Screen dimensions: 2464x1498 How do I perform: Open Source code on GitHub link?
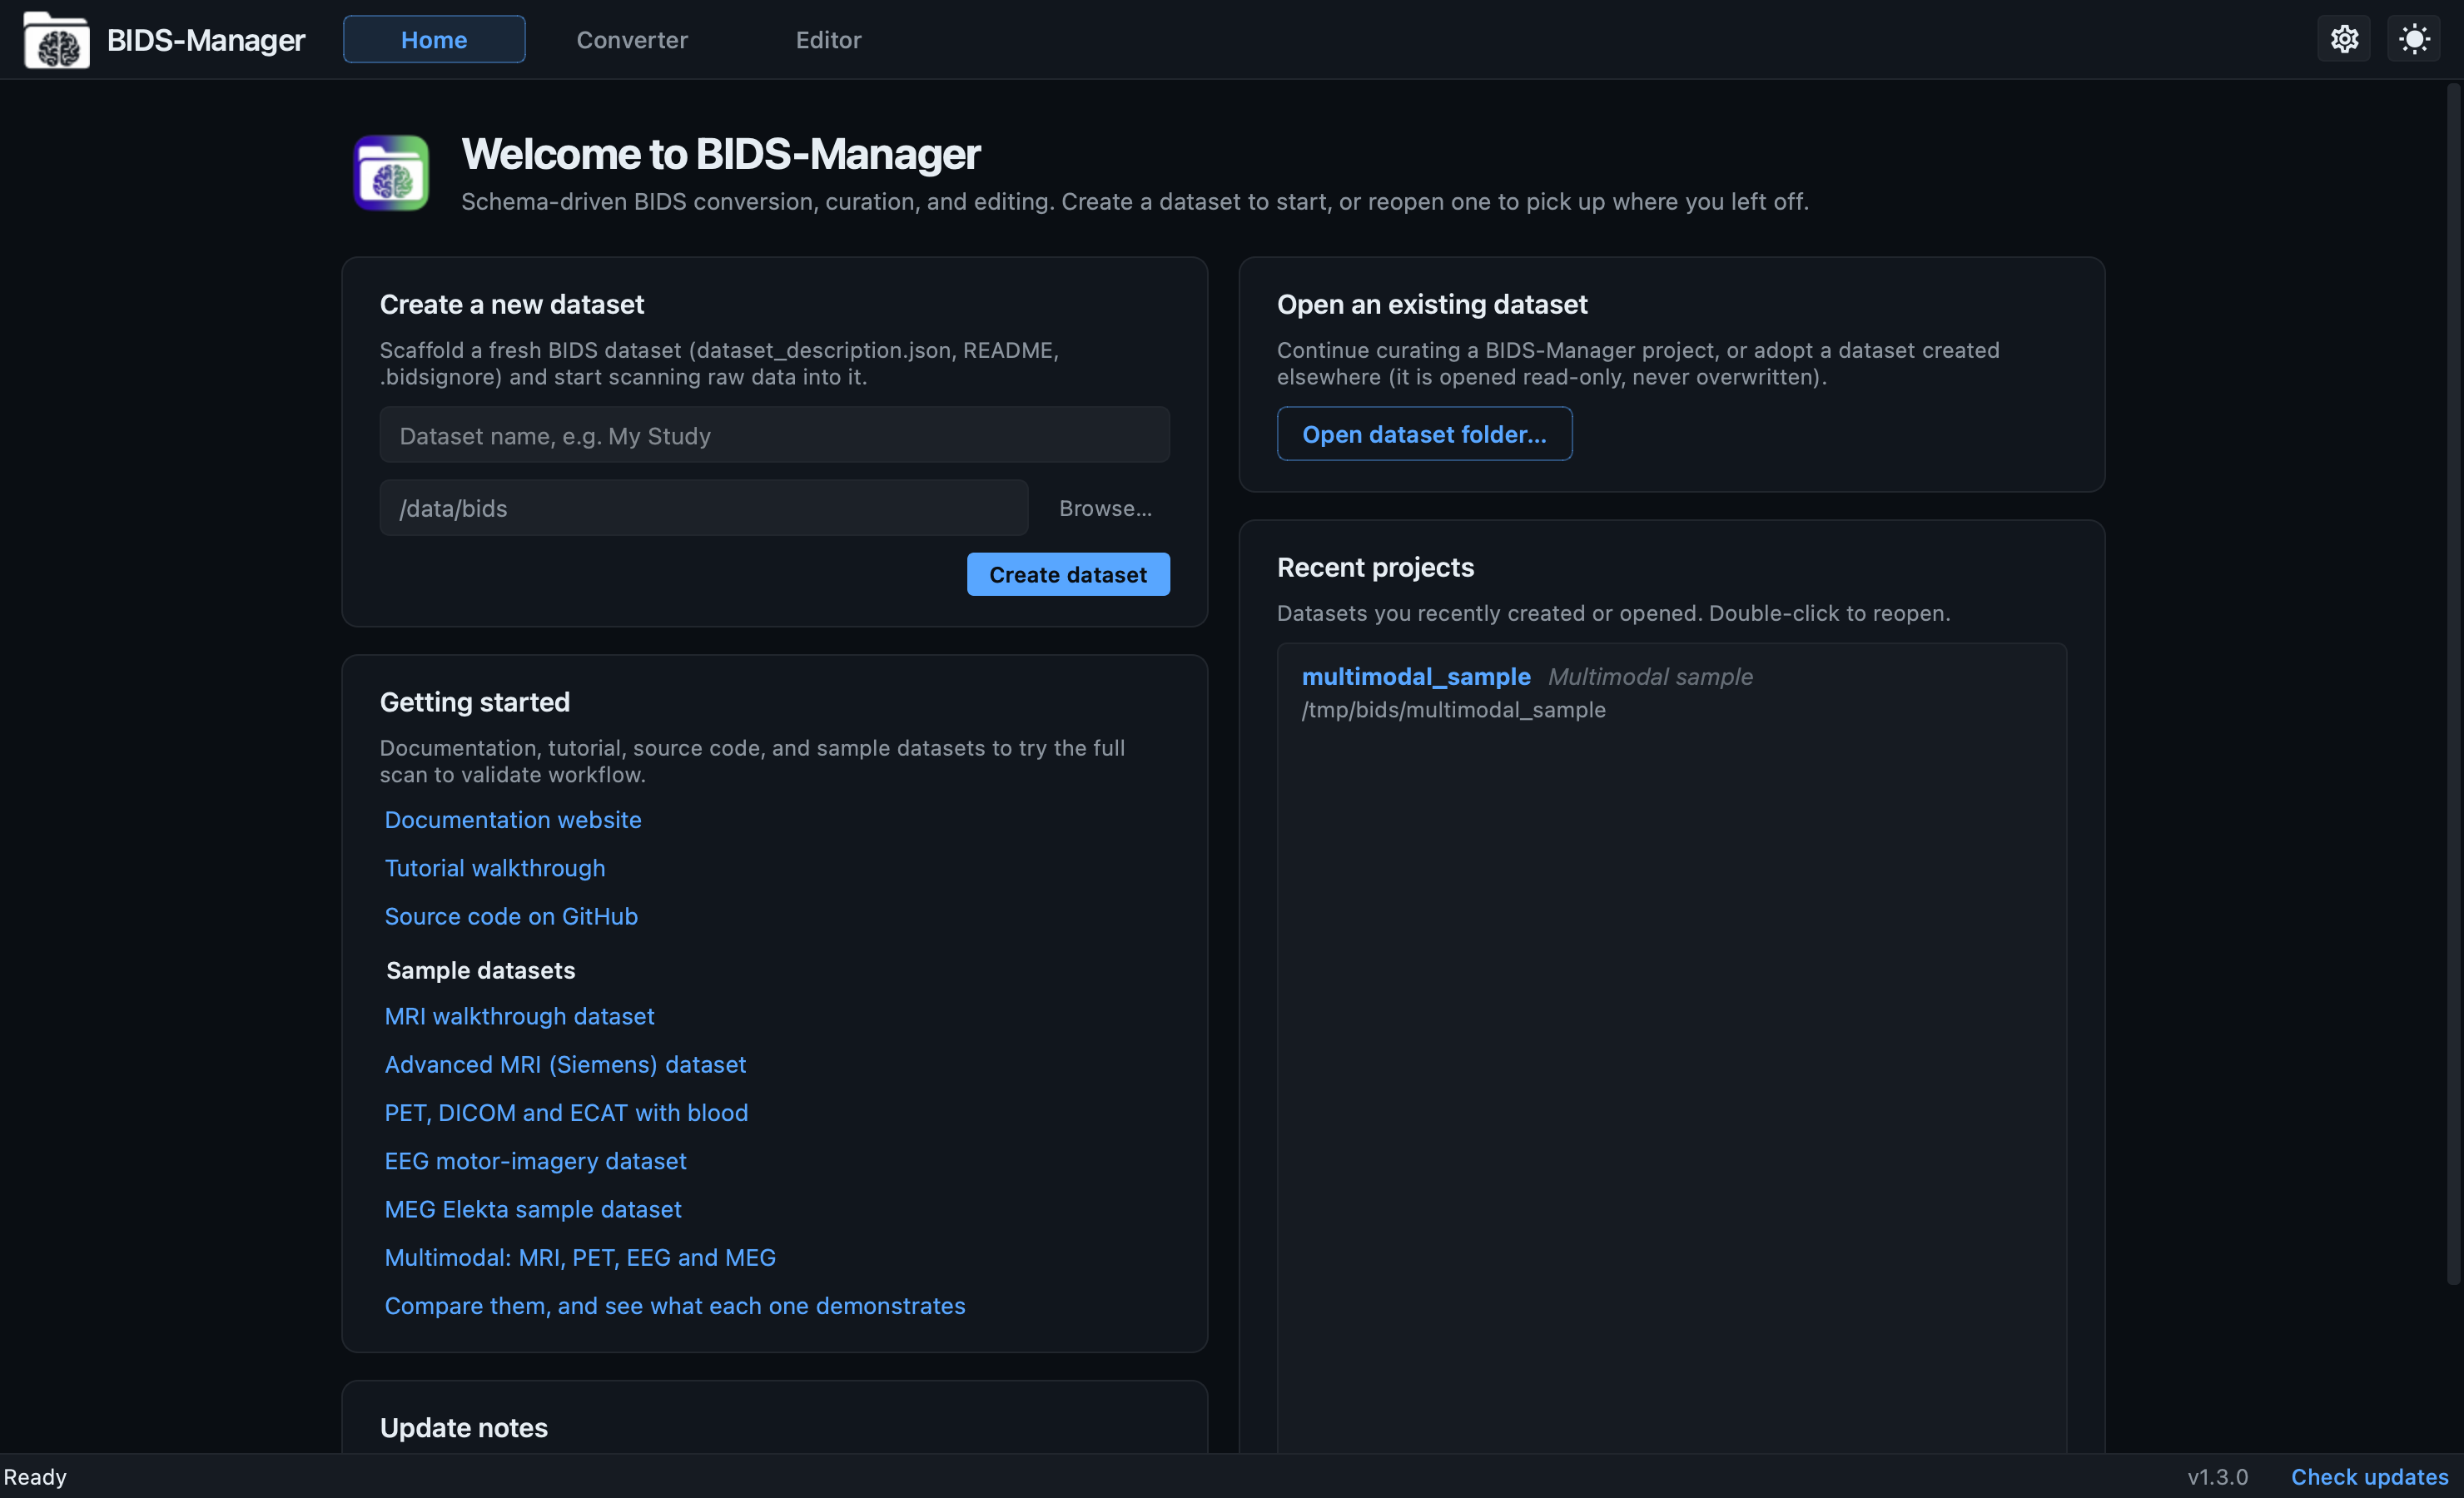(511, 916)
